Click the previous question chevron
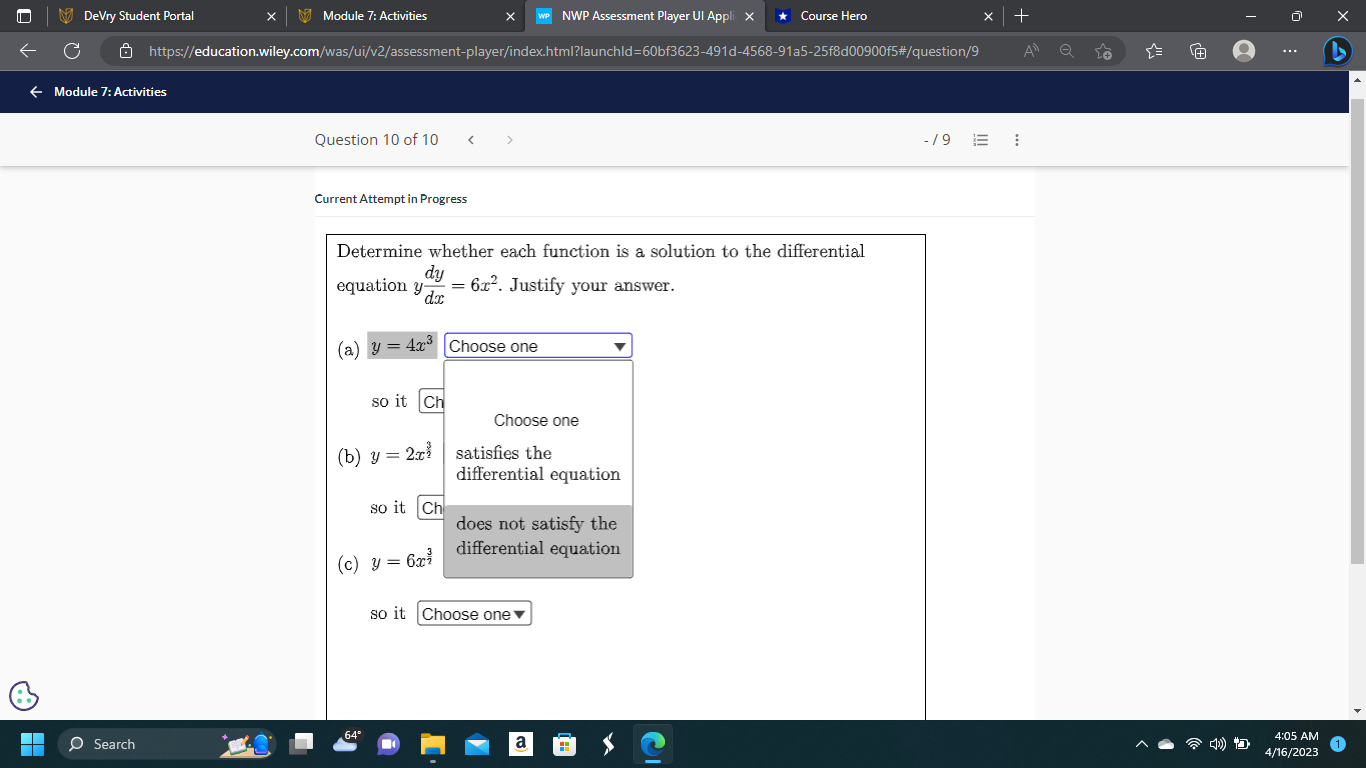This screenshot has height=768, width=1366. [470, 140]
